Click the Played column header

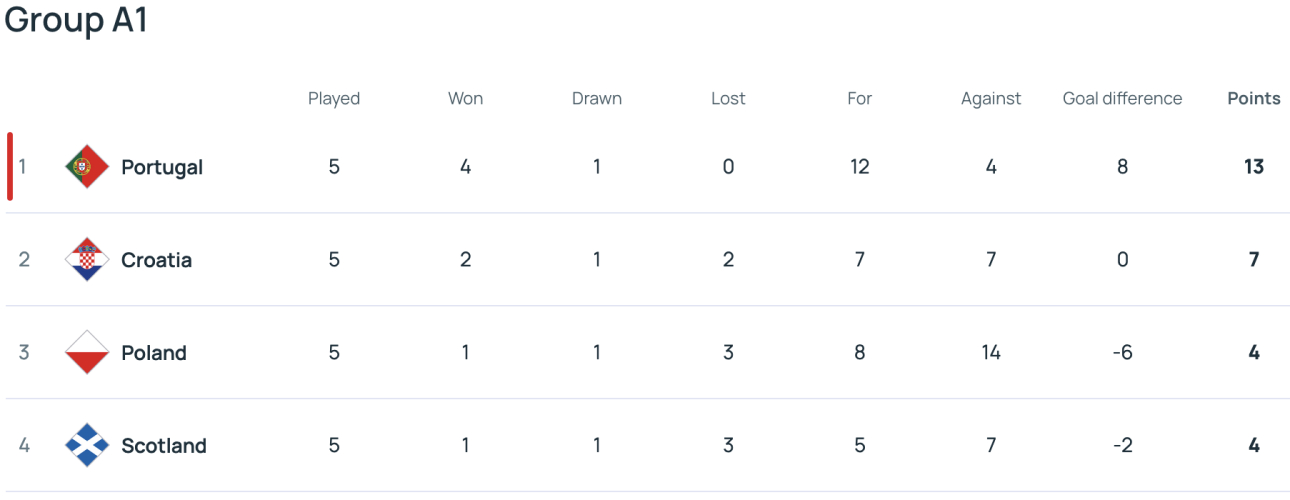point(334,98)
